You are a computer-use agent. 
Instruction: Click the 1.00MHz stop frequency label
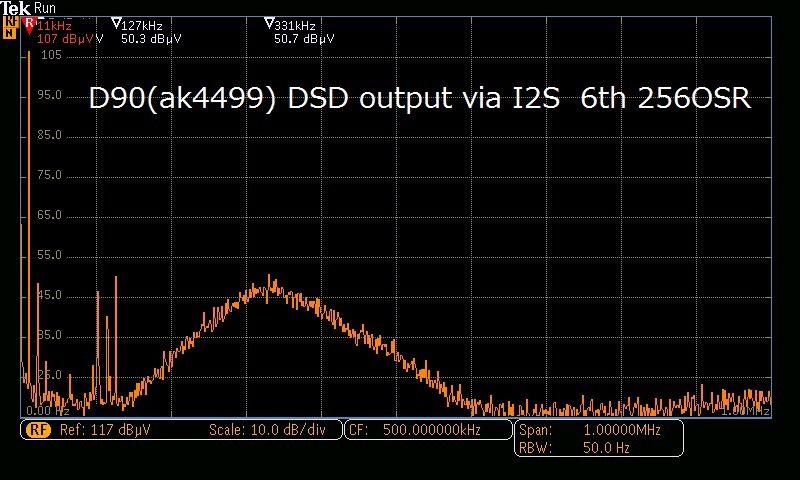click(x=745, y=411)
